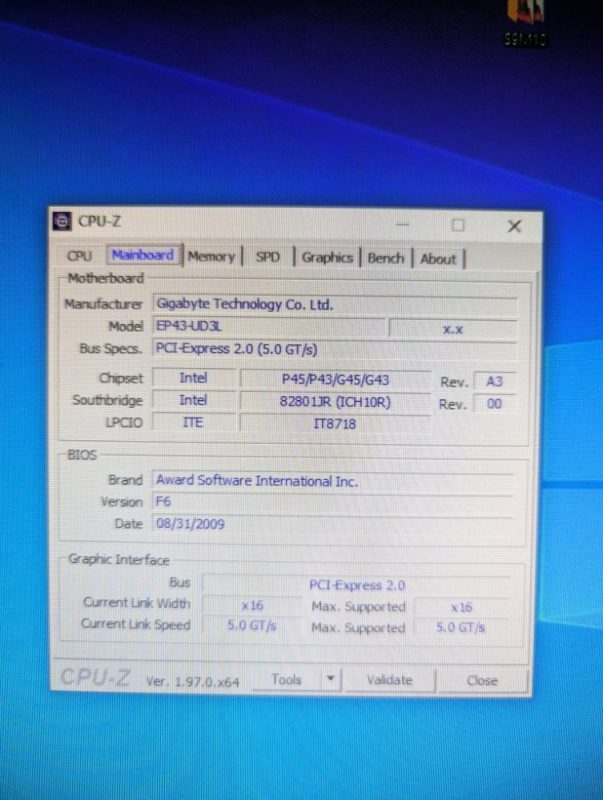Open the Memory tab
Screen dimensions: 603x800
click(211, 257)
